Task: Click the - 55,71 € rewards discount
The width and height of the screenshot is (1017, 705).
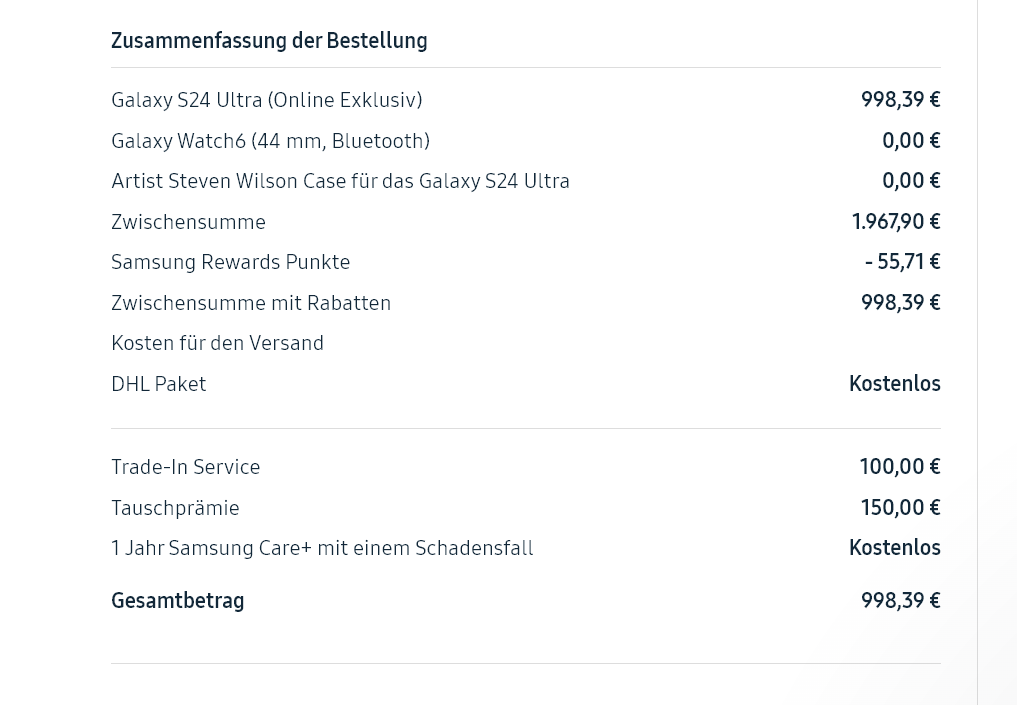Action: [x=902, y=262]
